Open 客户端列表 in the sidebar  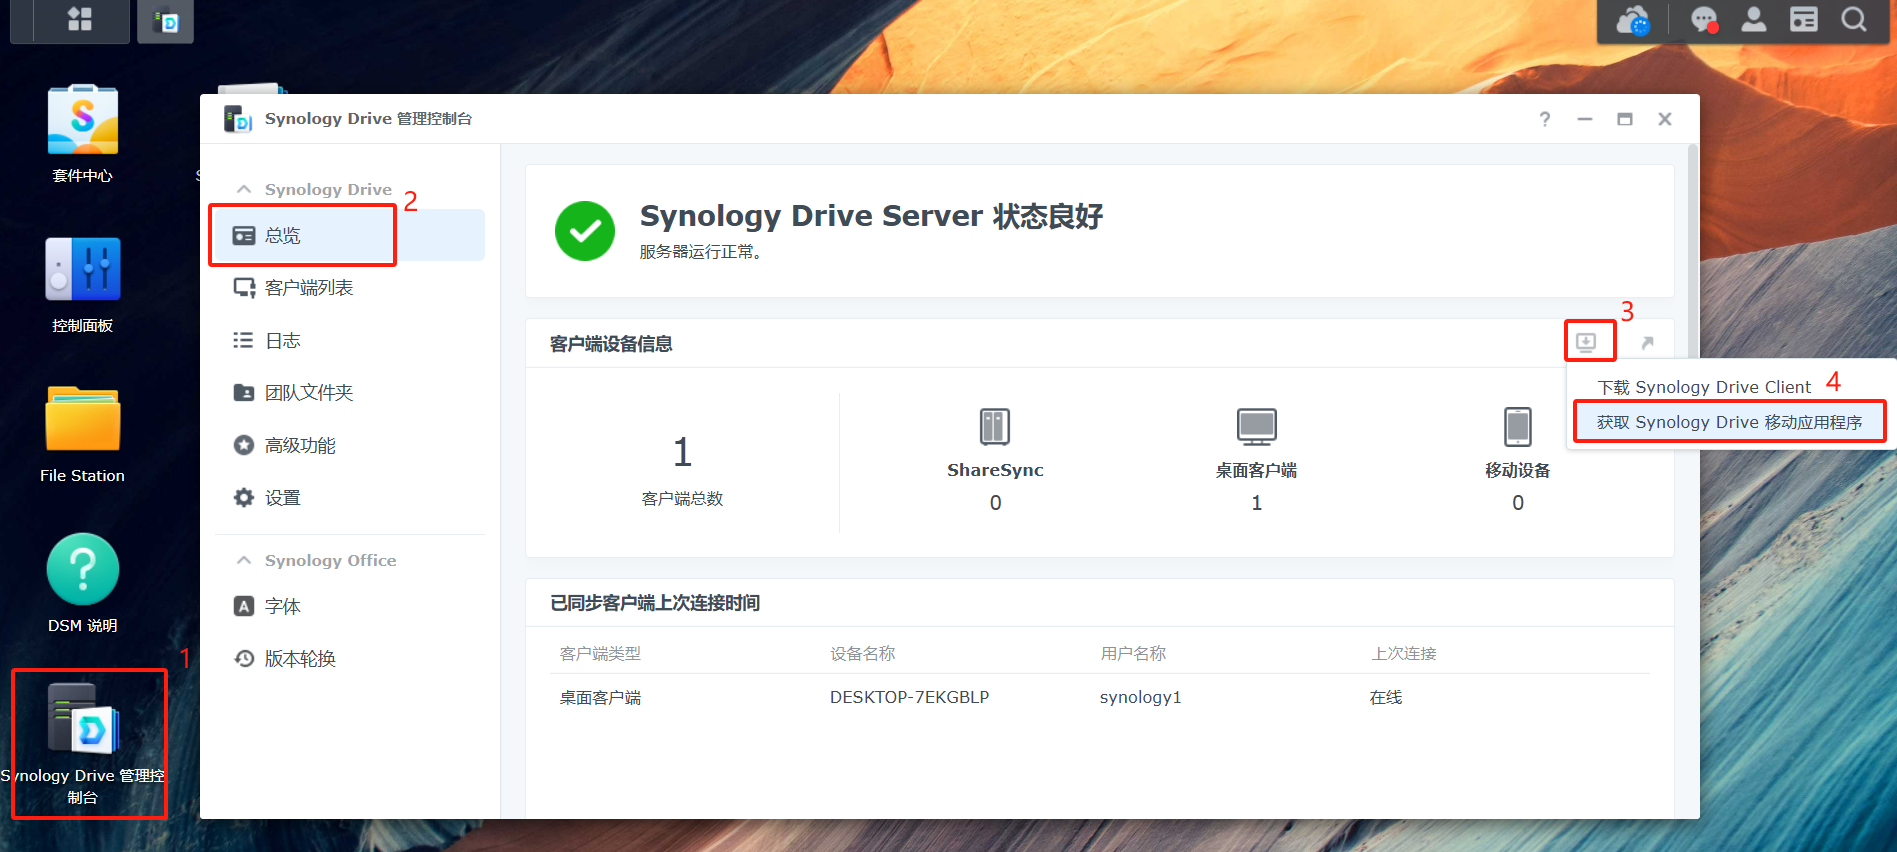[350, 288]
